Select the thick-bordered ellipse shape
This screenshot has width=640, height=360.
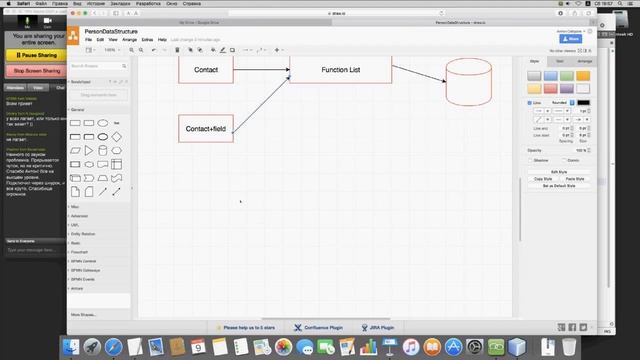point(103,137)
